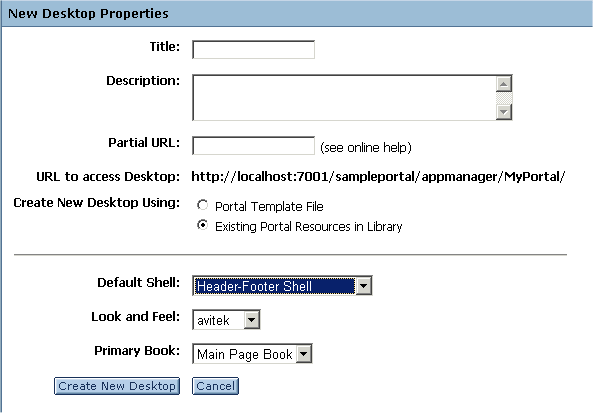Click the Description scrollbar up arrow

(x=504, y=84)
